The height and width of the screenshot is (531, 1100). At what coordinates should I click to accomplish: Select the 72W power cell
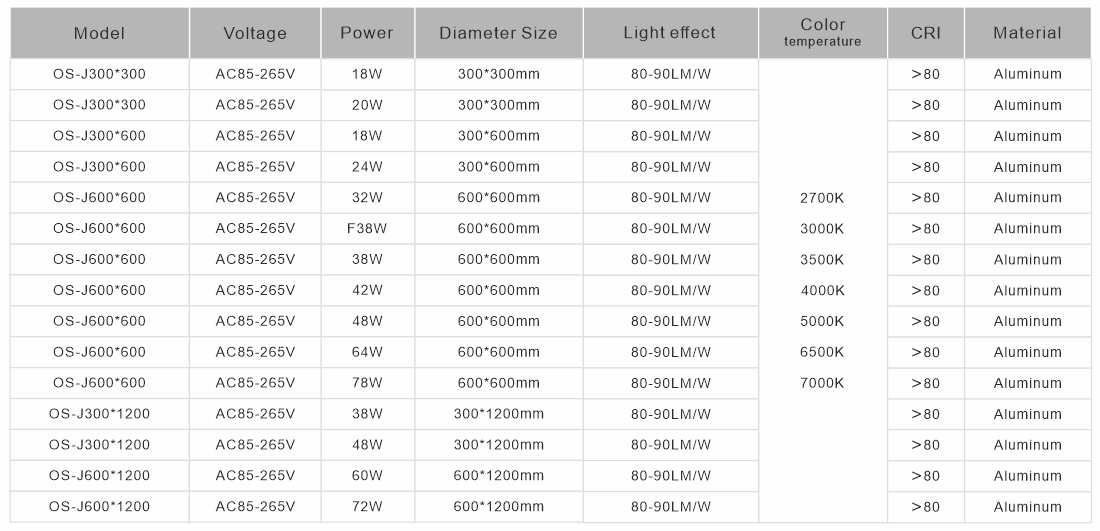tap(367, 507)
